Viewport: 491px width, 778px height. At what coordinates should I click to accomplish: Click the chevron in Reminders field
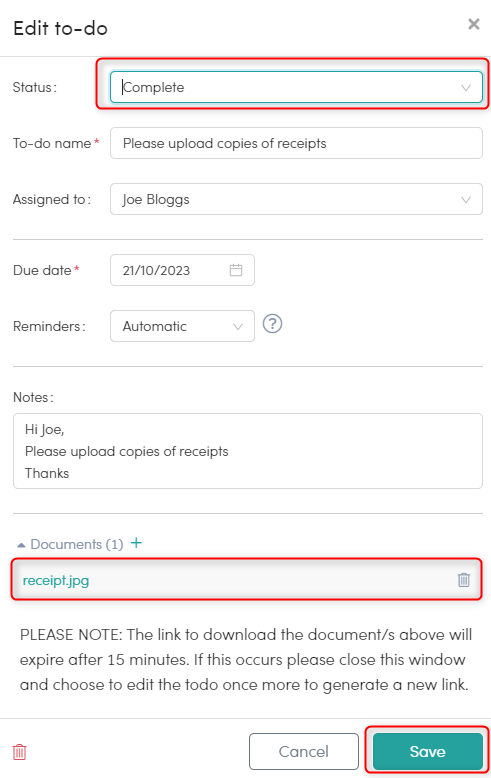coord(238,326)
